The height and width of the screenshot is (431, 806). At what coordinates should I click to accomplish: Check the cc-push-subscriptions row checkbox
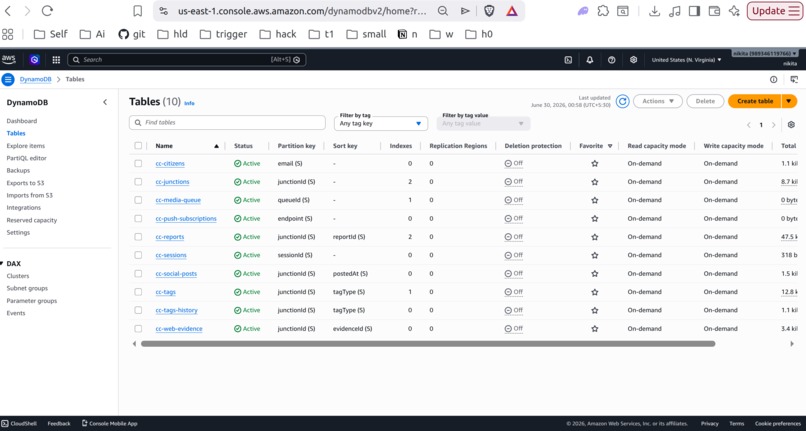[x=138, y=219]
